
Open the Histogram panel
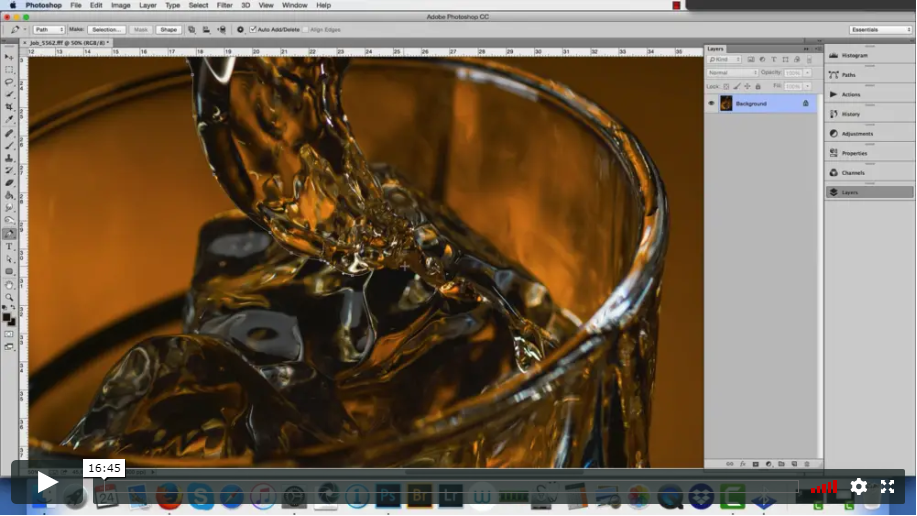[870, 55]
